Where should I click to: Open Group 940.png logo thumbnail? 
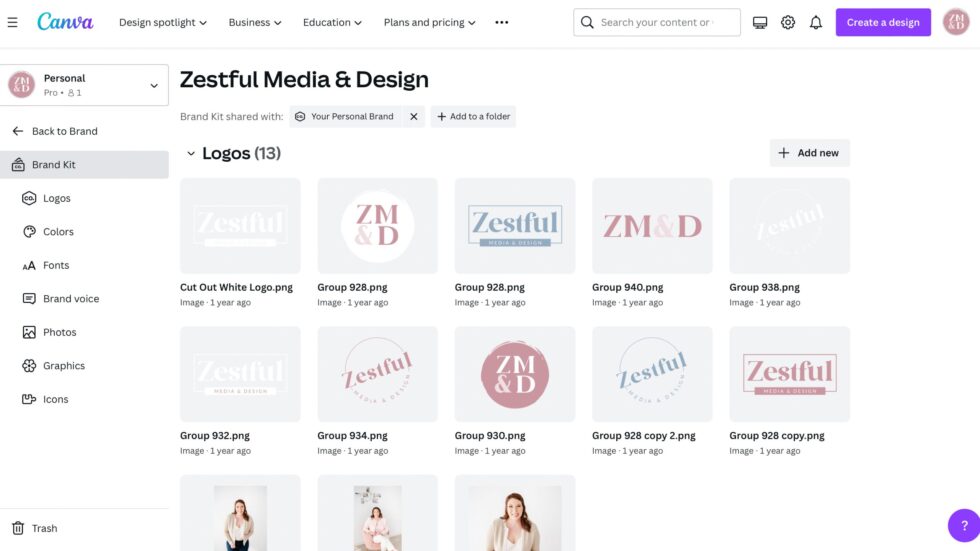coord(652,226)
